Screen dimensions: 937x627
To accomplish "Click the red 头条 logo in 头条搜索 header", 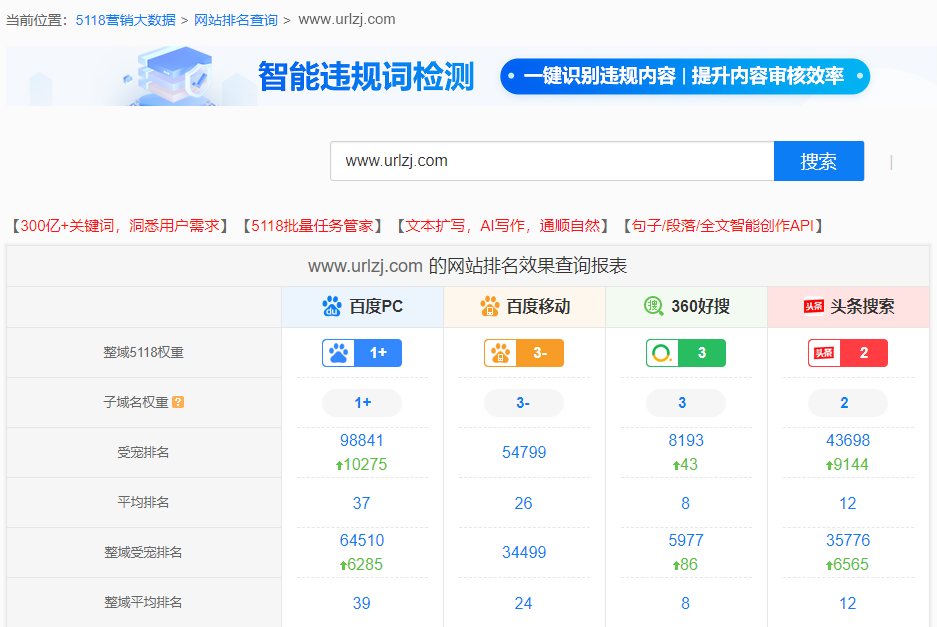I will (810, 307).
